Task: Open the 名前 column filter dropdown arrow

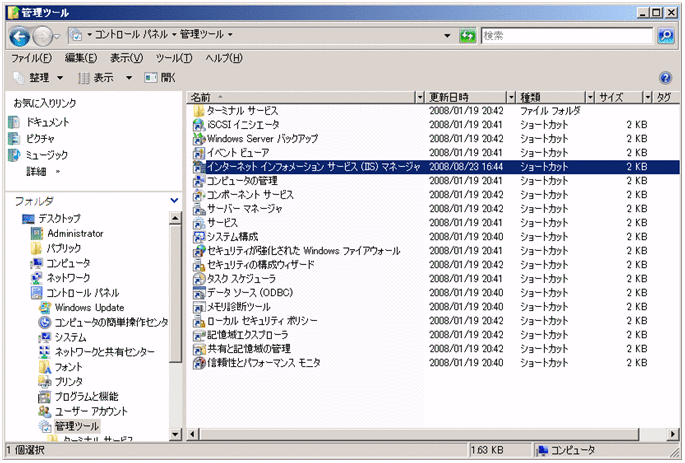Action: tap(419, 97)
